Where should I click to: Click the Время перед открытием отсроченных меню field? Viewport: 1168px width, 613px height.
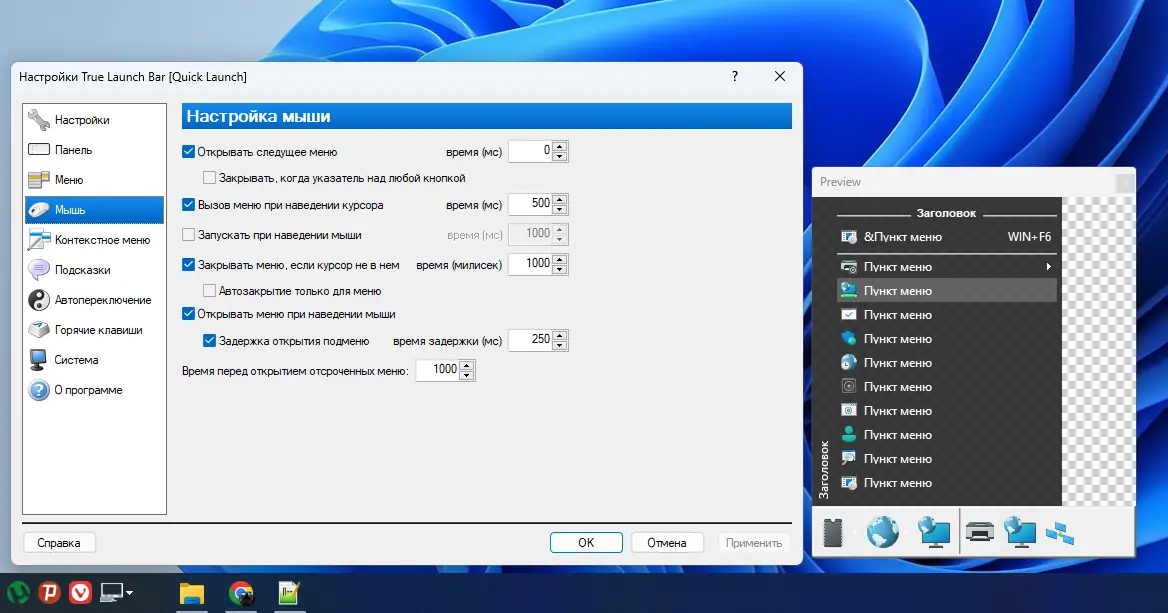[438, 370]
